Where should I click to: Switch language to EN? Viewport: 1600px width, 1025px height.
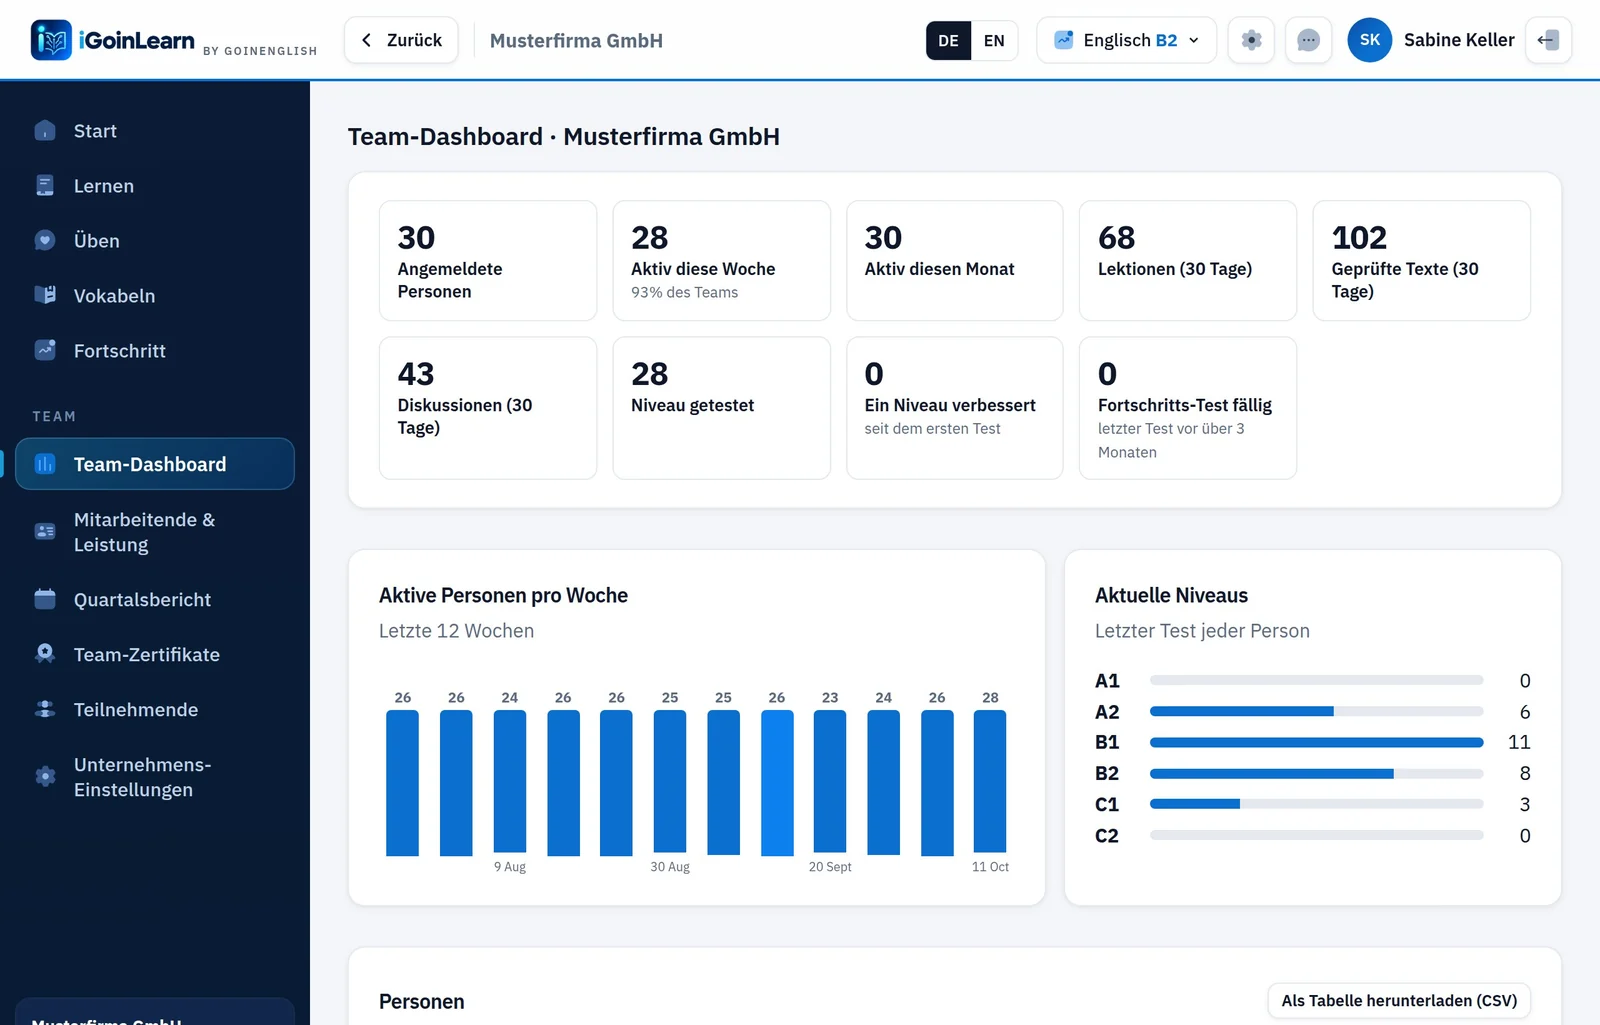coord(994,40)
